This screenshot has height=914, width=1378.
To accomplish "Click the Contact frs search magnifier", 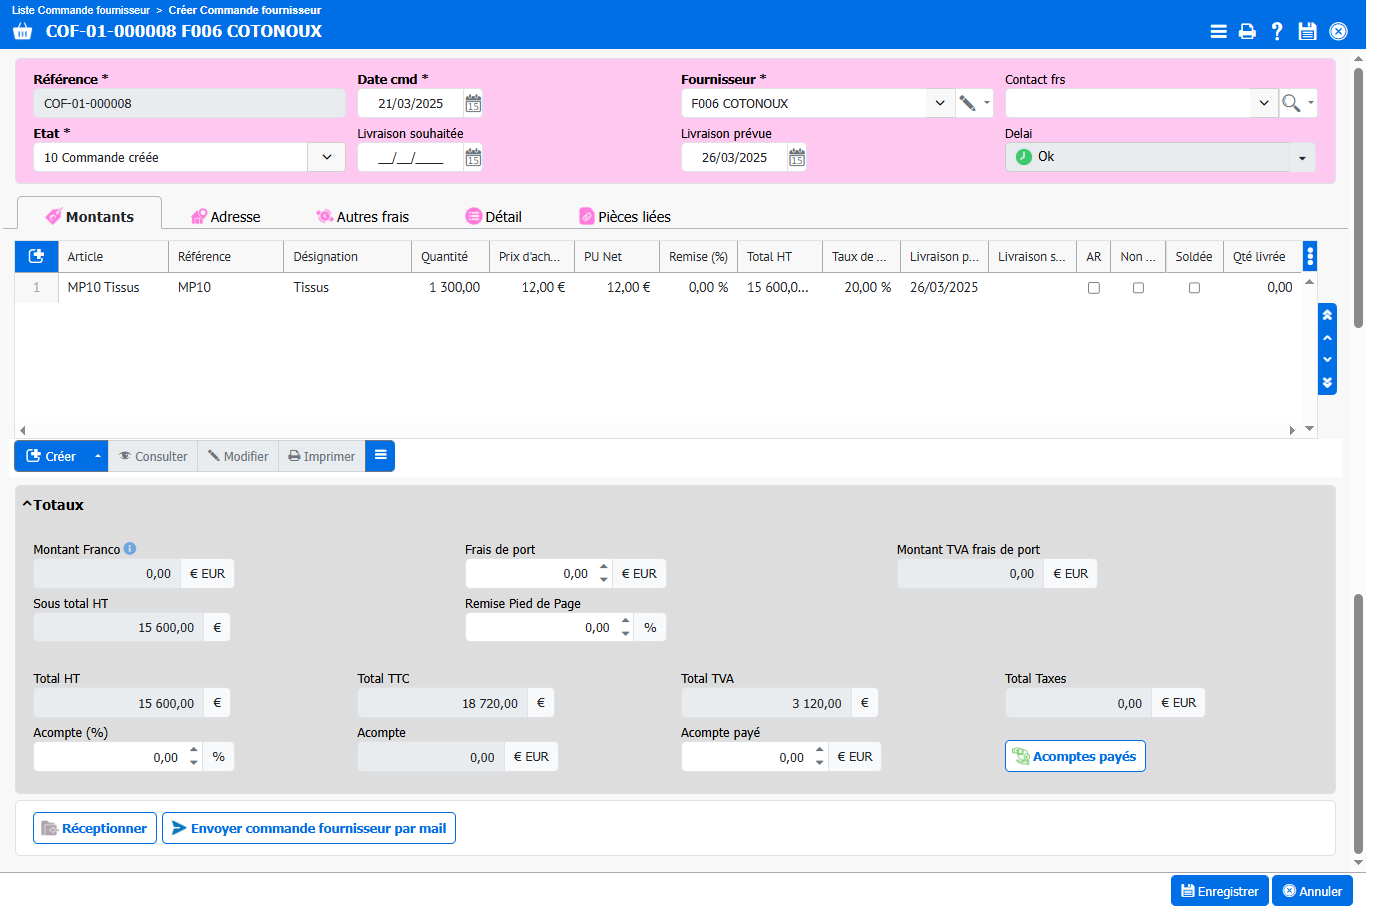I will coord(1291,103).
